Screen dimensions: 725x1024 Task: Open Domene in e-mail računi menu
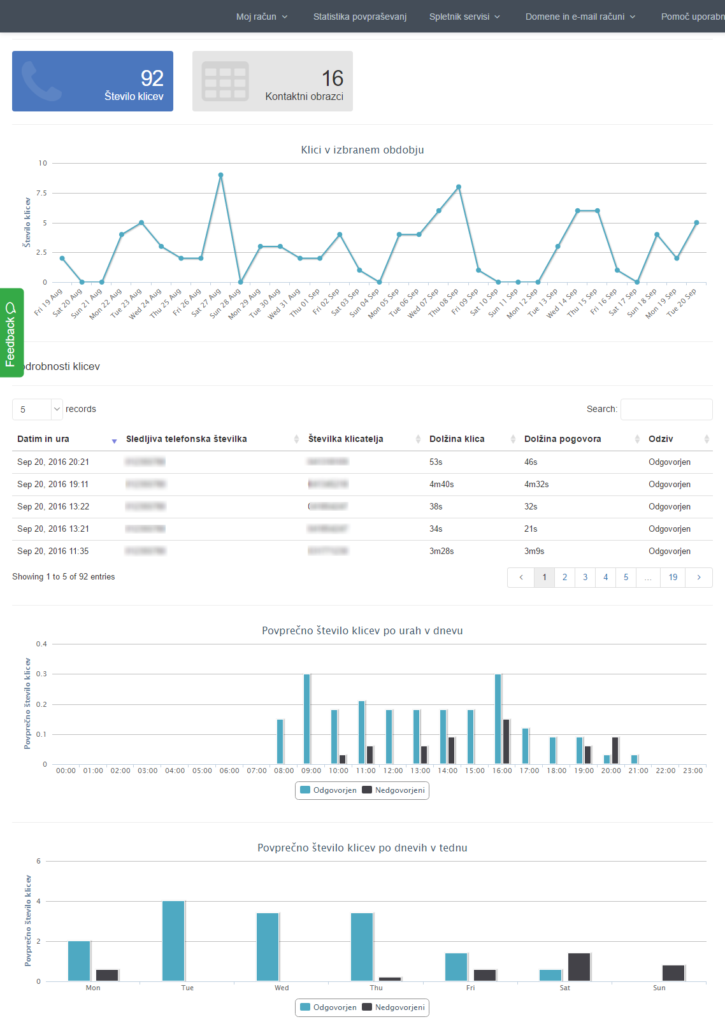[x=580, y=17]
